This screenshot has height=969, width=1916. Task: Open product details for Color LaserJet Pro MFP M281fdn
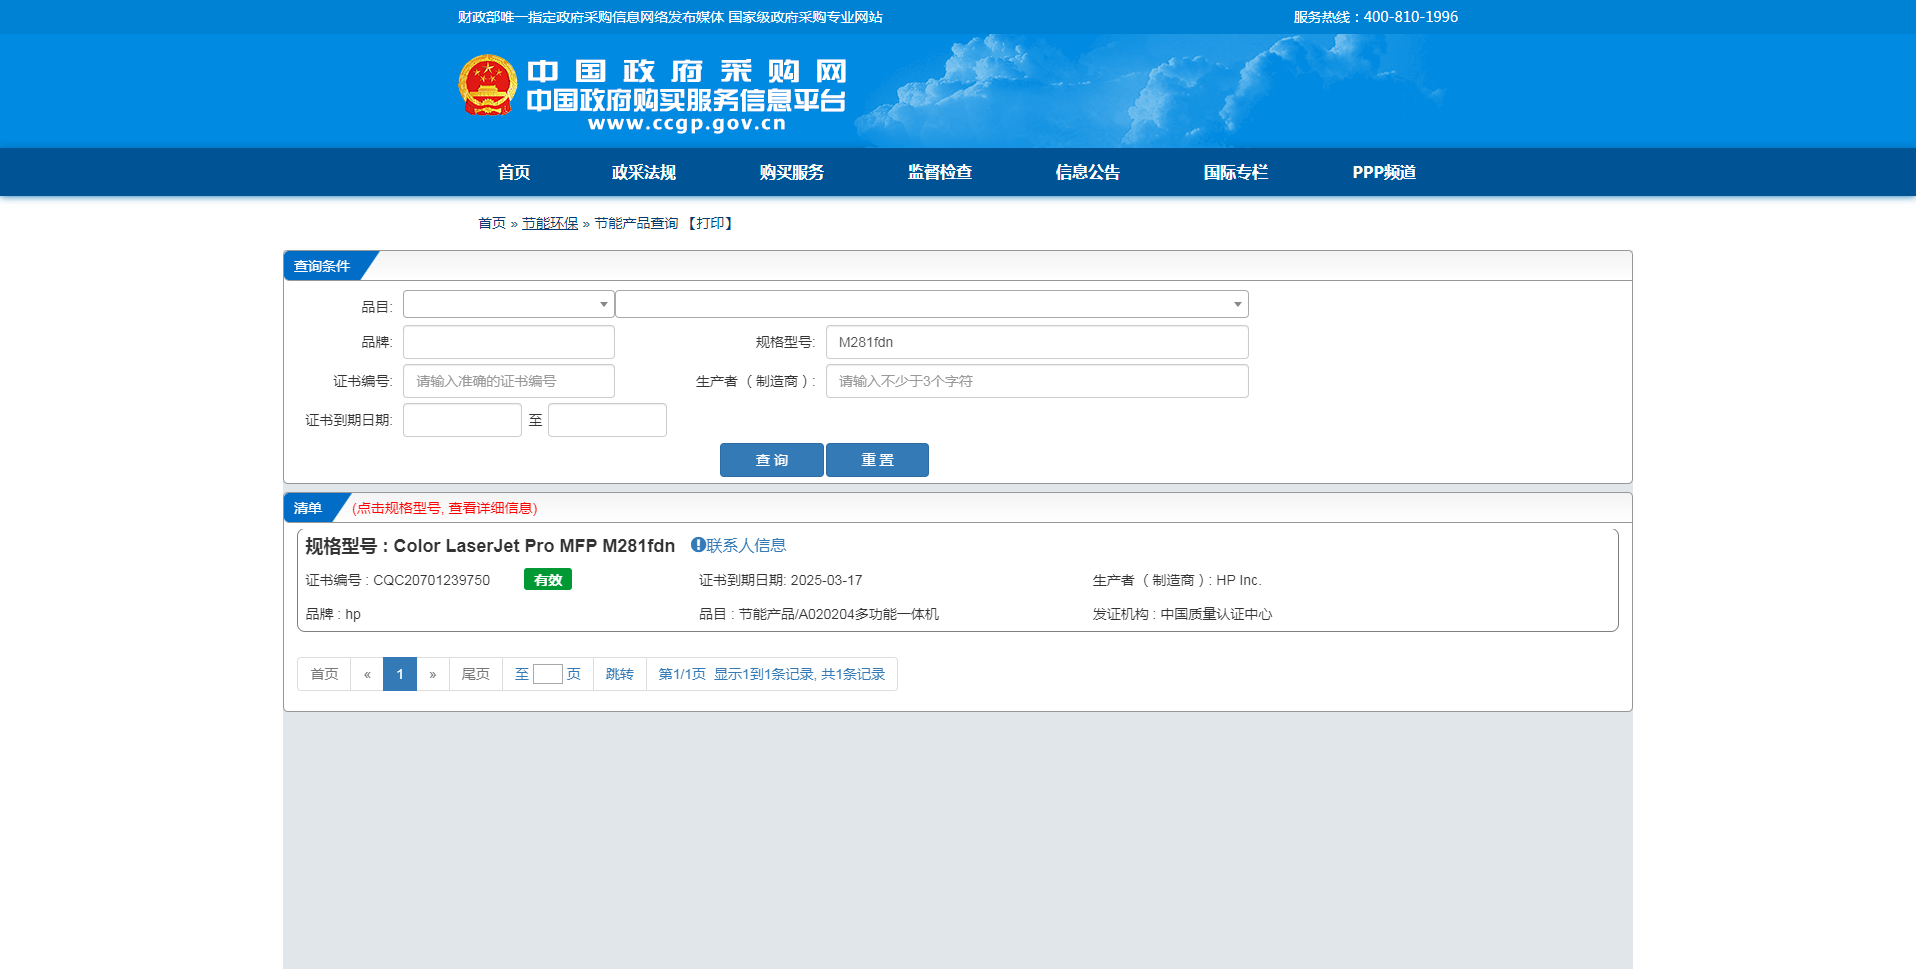[x=534, y=546]
